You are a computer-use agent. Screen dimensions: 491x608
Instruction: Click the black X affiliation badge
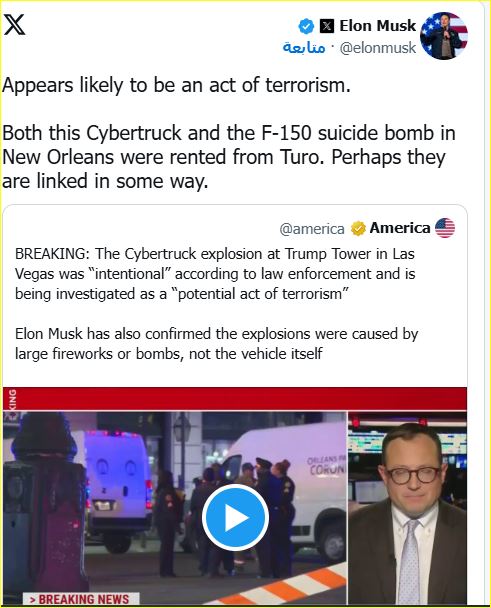pos(327,26)
